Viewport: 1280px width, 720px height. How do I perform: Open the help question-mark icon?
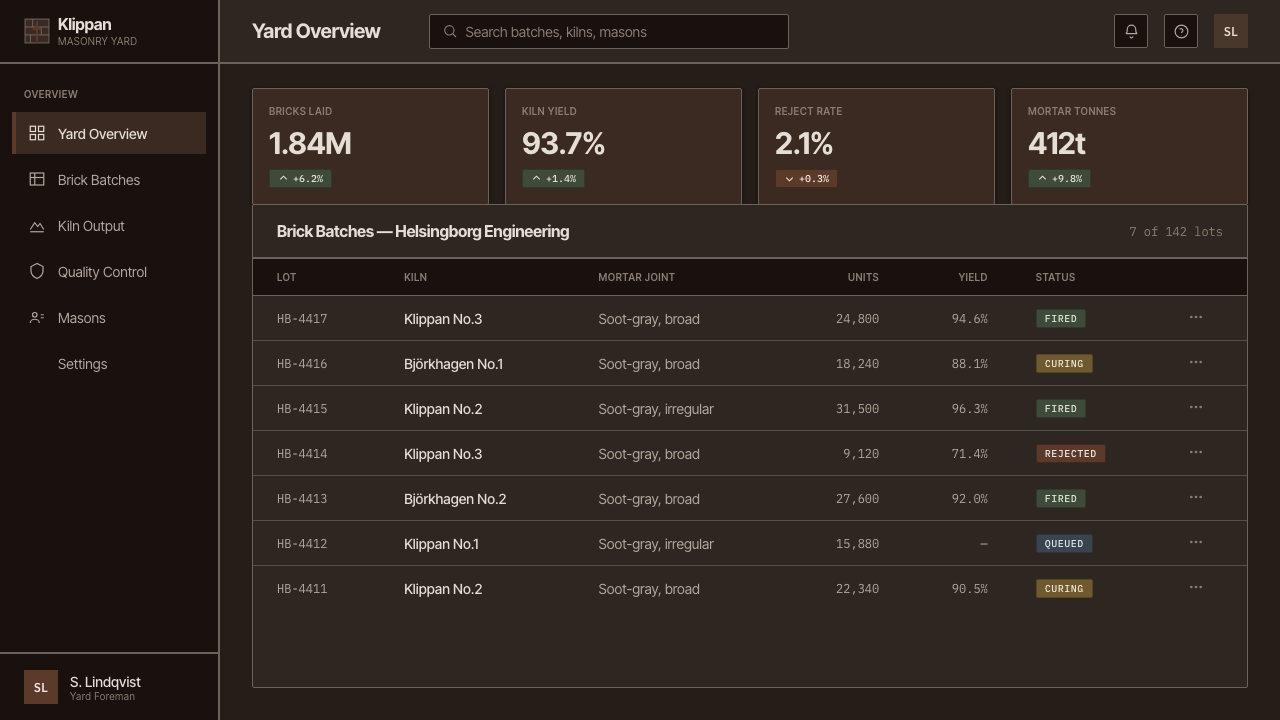1181,31
